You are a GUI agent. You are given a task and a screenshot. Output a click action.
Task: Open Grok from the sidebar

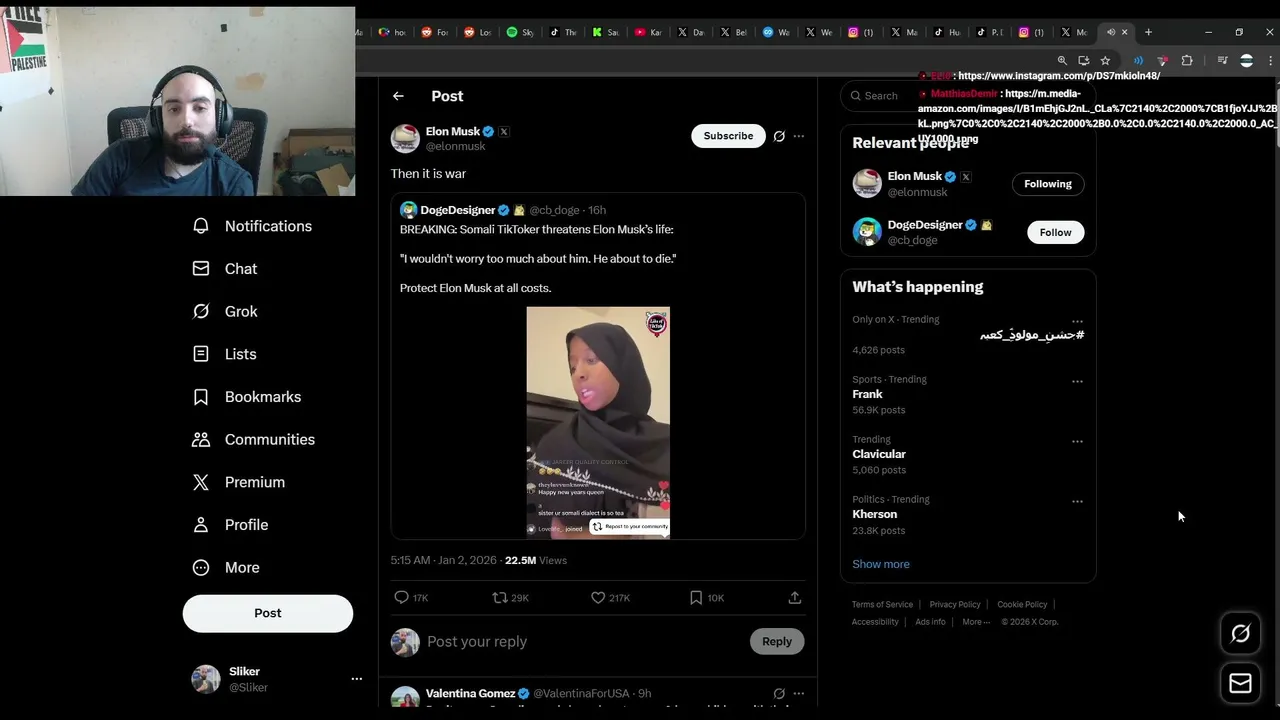(x=225, y=311)
